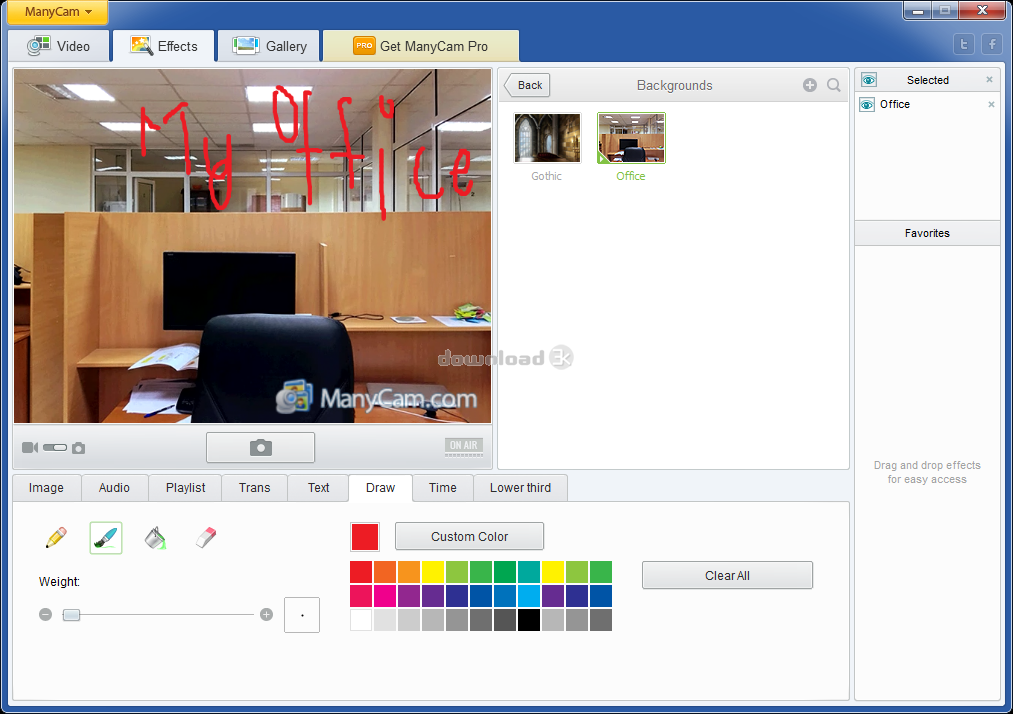The width and height of the screenshot is (1013, 714).
Task: Open background search with the magnifier icon
Action: (834, 85)
